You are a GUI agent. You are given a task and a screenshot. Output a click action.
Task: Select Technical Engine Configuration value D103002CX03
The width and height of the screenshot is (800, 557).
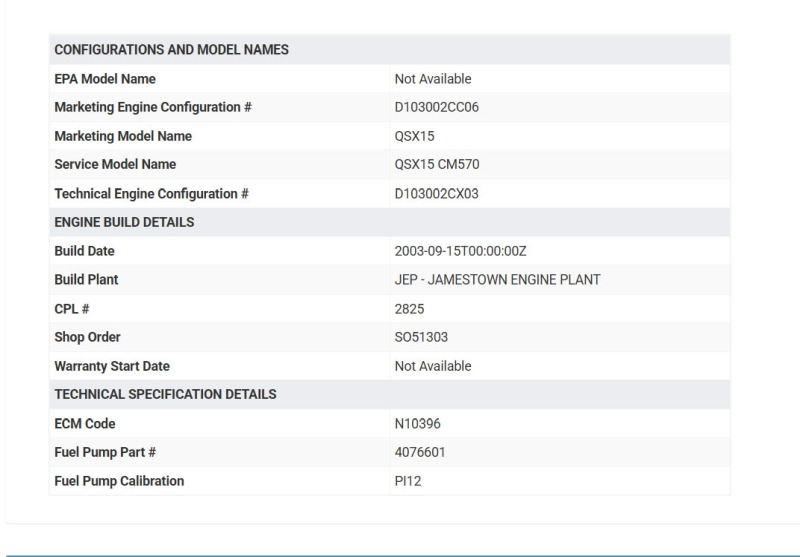point(437,194)
